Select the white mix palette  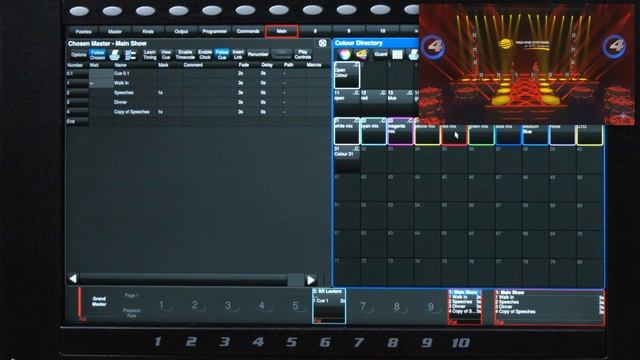pyautogui.click(x=347, y=131)
